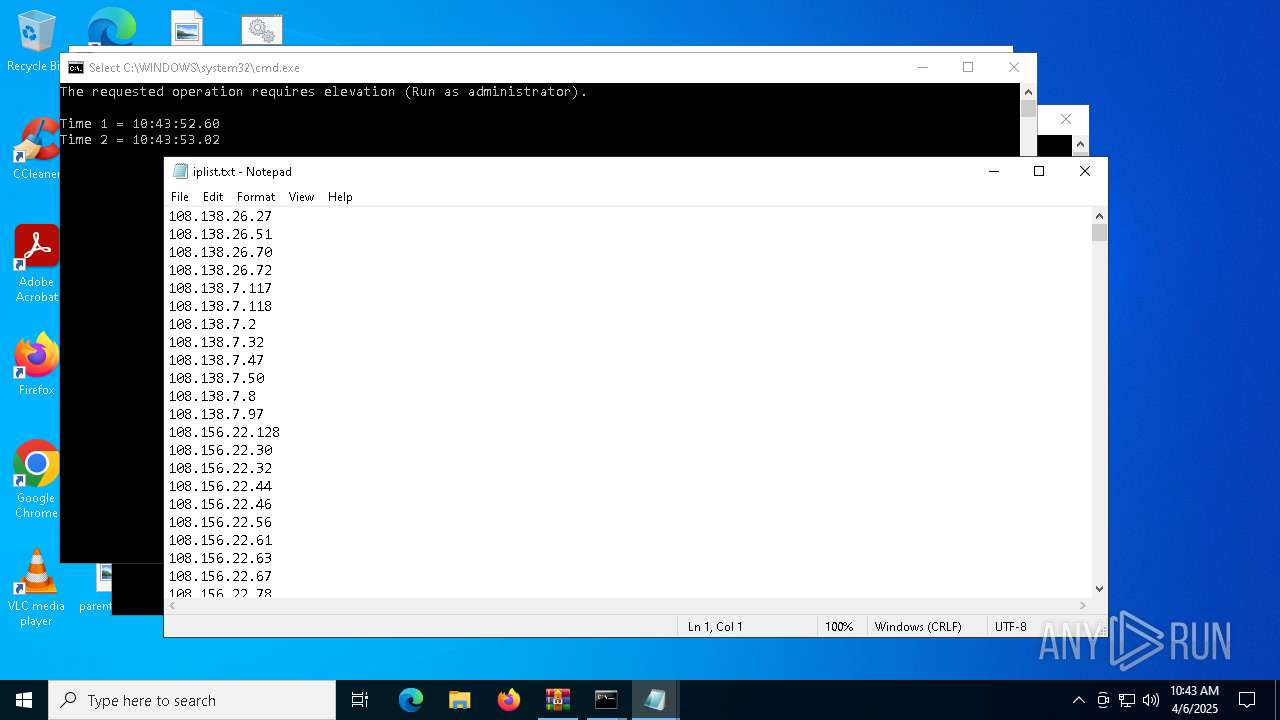Click the tray icon left of network
The width and height of the screenshot is (1280, 720).
coord(1103,700)
